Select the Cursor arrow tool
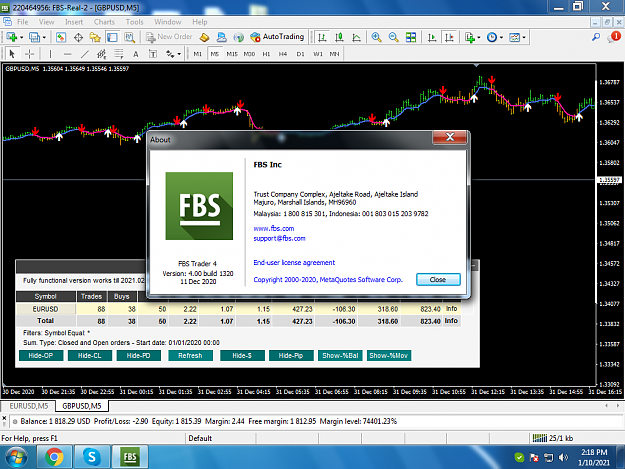625x469 pixels. click(12, 54)
